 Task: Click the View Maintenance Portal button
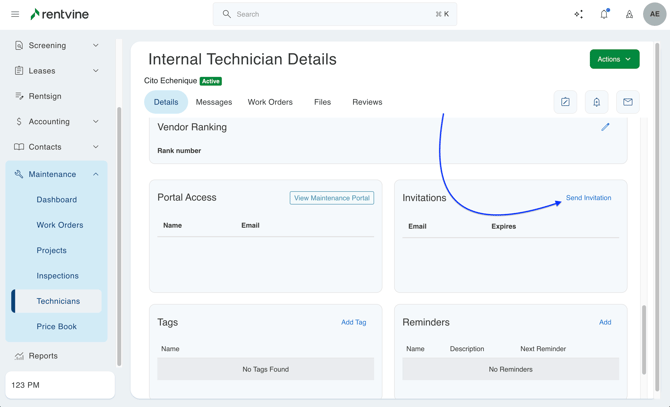click(332, 198)
